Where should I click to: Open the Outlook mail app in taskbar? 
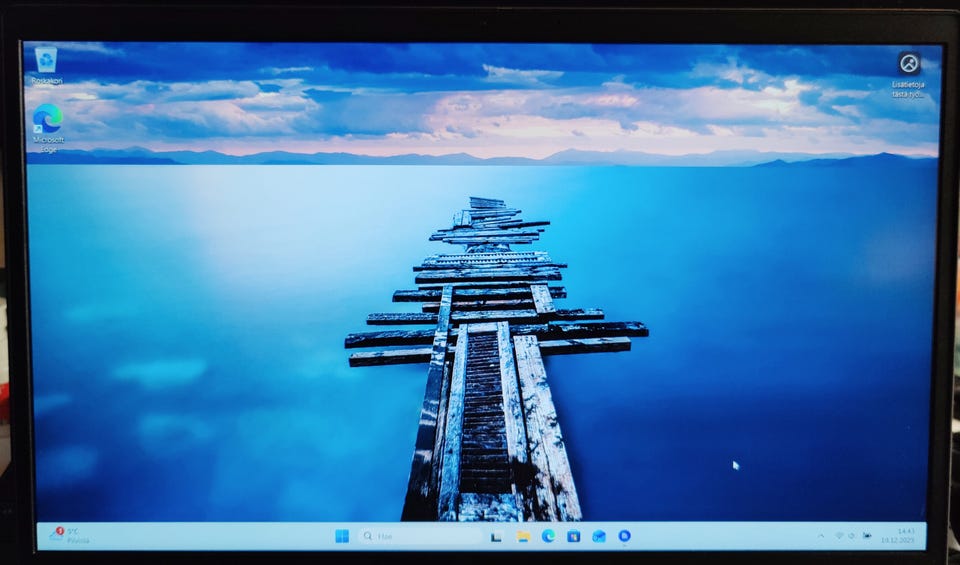(x=599, y=536)
